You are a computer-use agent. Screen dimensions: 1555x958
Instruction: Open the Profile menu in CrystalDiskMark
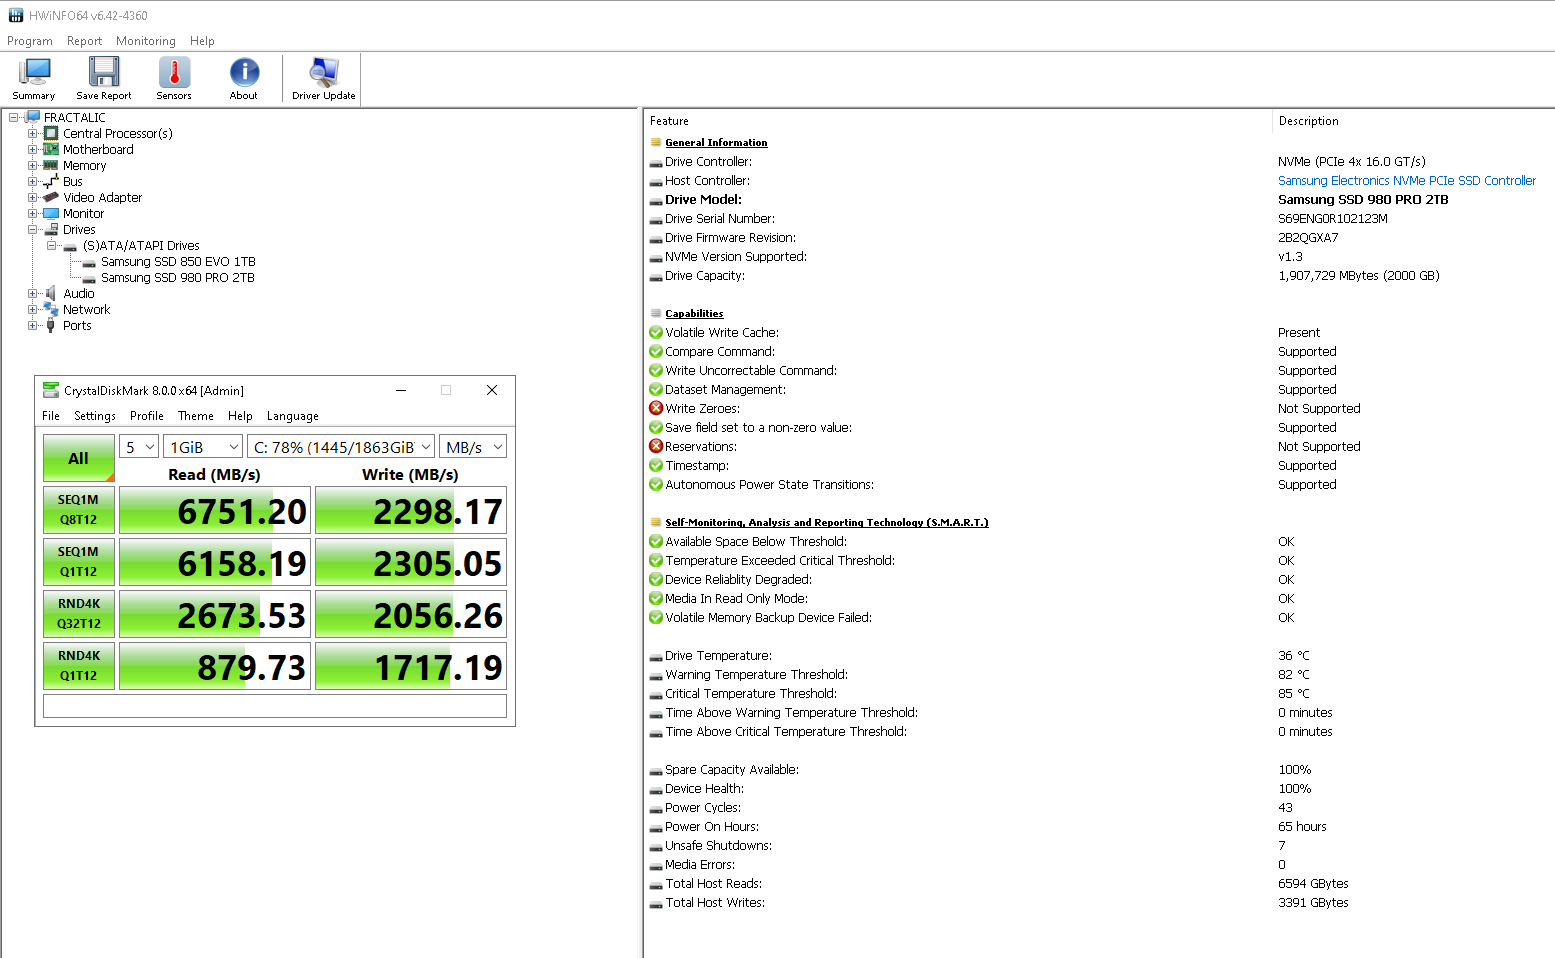coord(147,416)
